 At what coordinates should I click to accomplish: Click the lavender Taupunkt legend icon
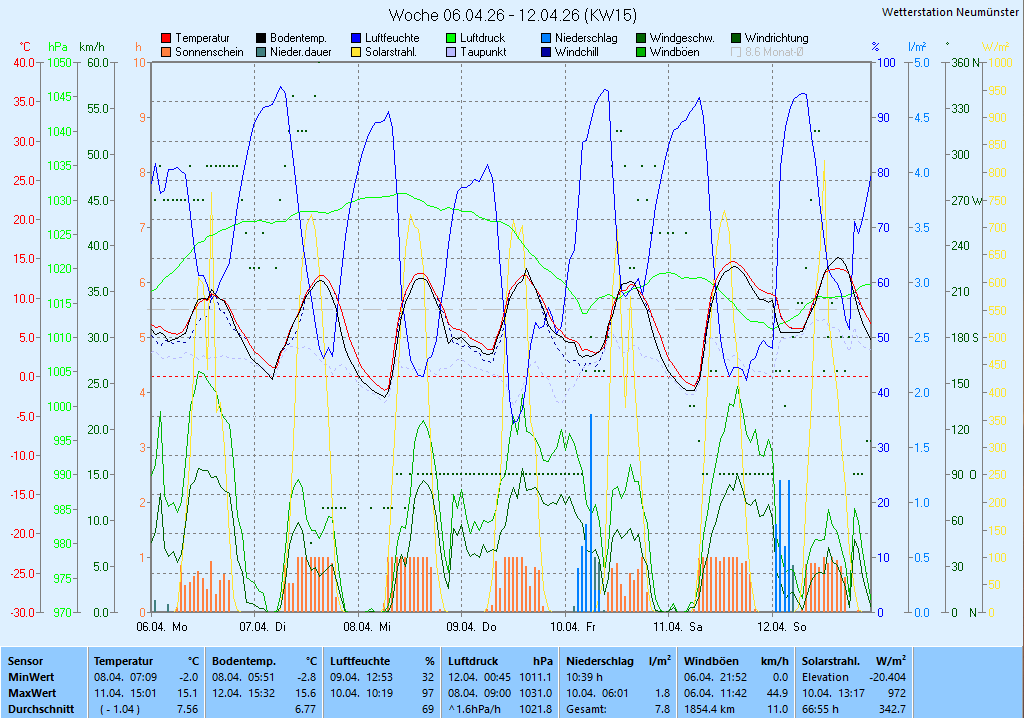click(451, 52)
